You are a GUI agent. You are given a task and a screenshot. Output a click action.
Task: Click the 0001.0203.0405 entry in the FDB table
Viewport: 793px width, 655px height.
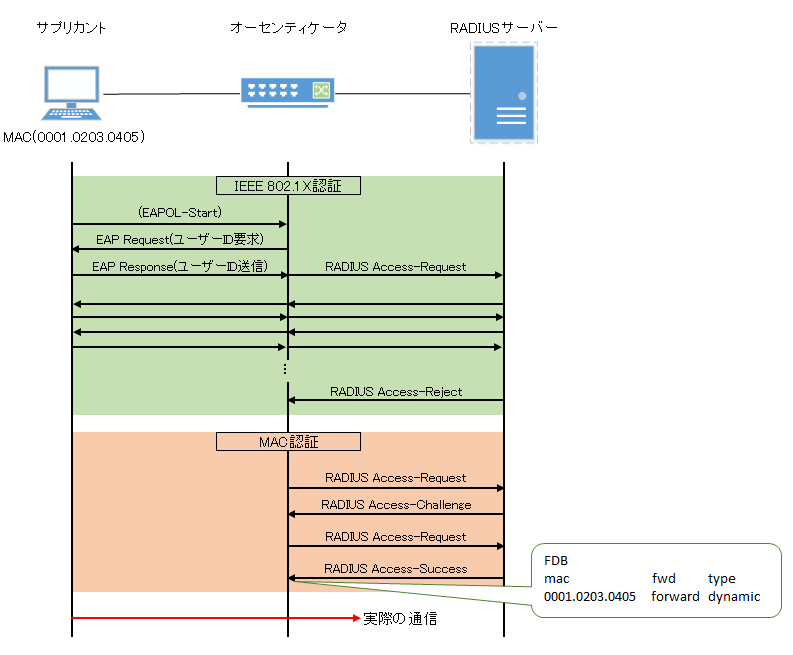pos(590,597)
